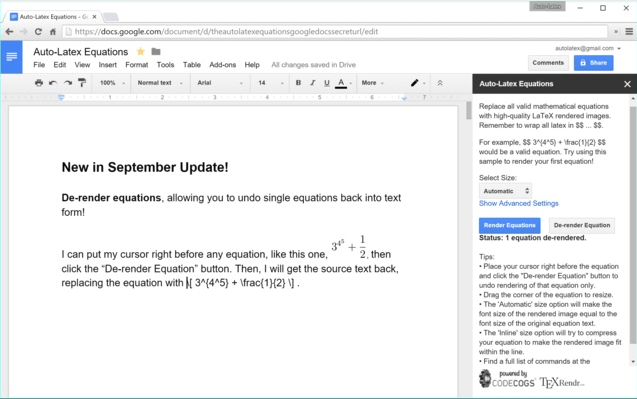Click the print icon in toolbar
The image size is (637, 399).
pyautogui.click(x=39, y=83)
